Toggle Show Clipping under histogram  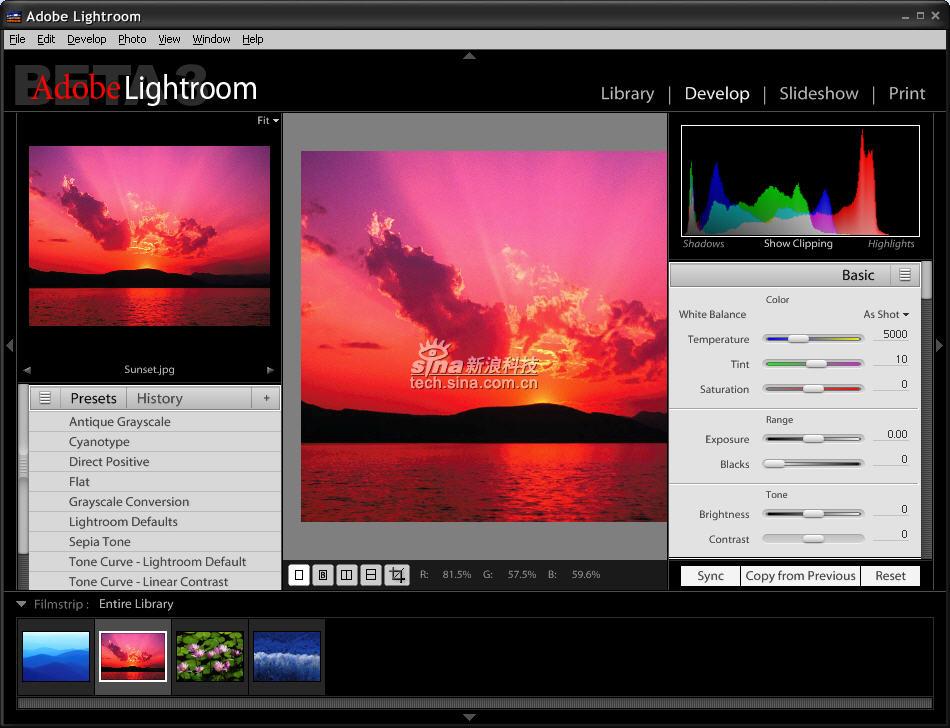(798, 243)
